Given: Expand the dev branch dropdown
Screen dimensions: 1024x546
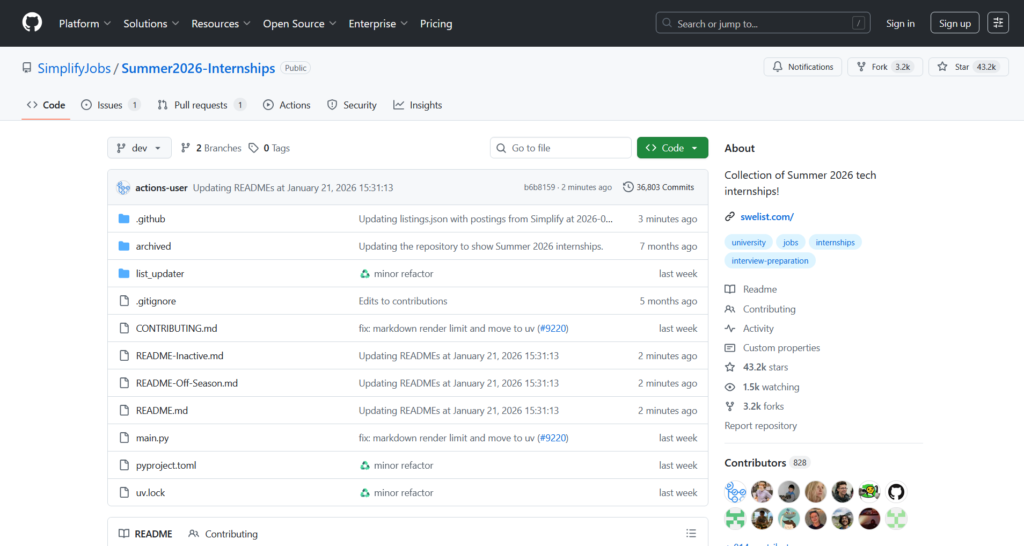Looking at the screenshot, I should click(139, 148).
